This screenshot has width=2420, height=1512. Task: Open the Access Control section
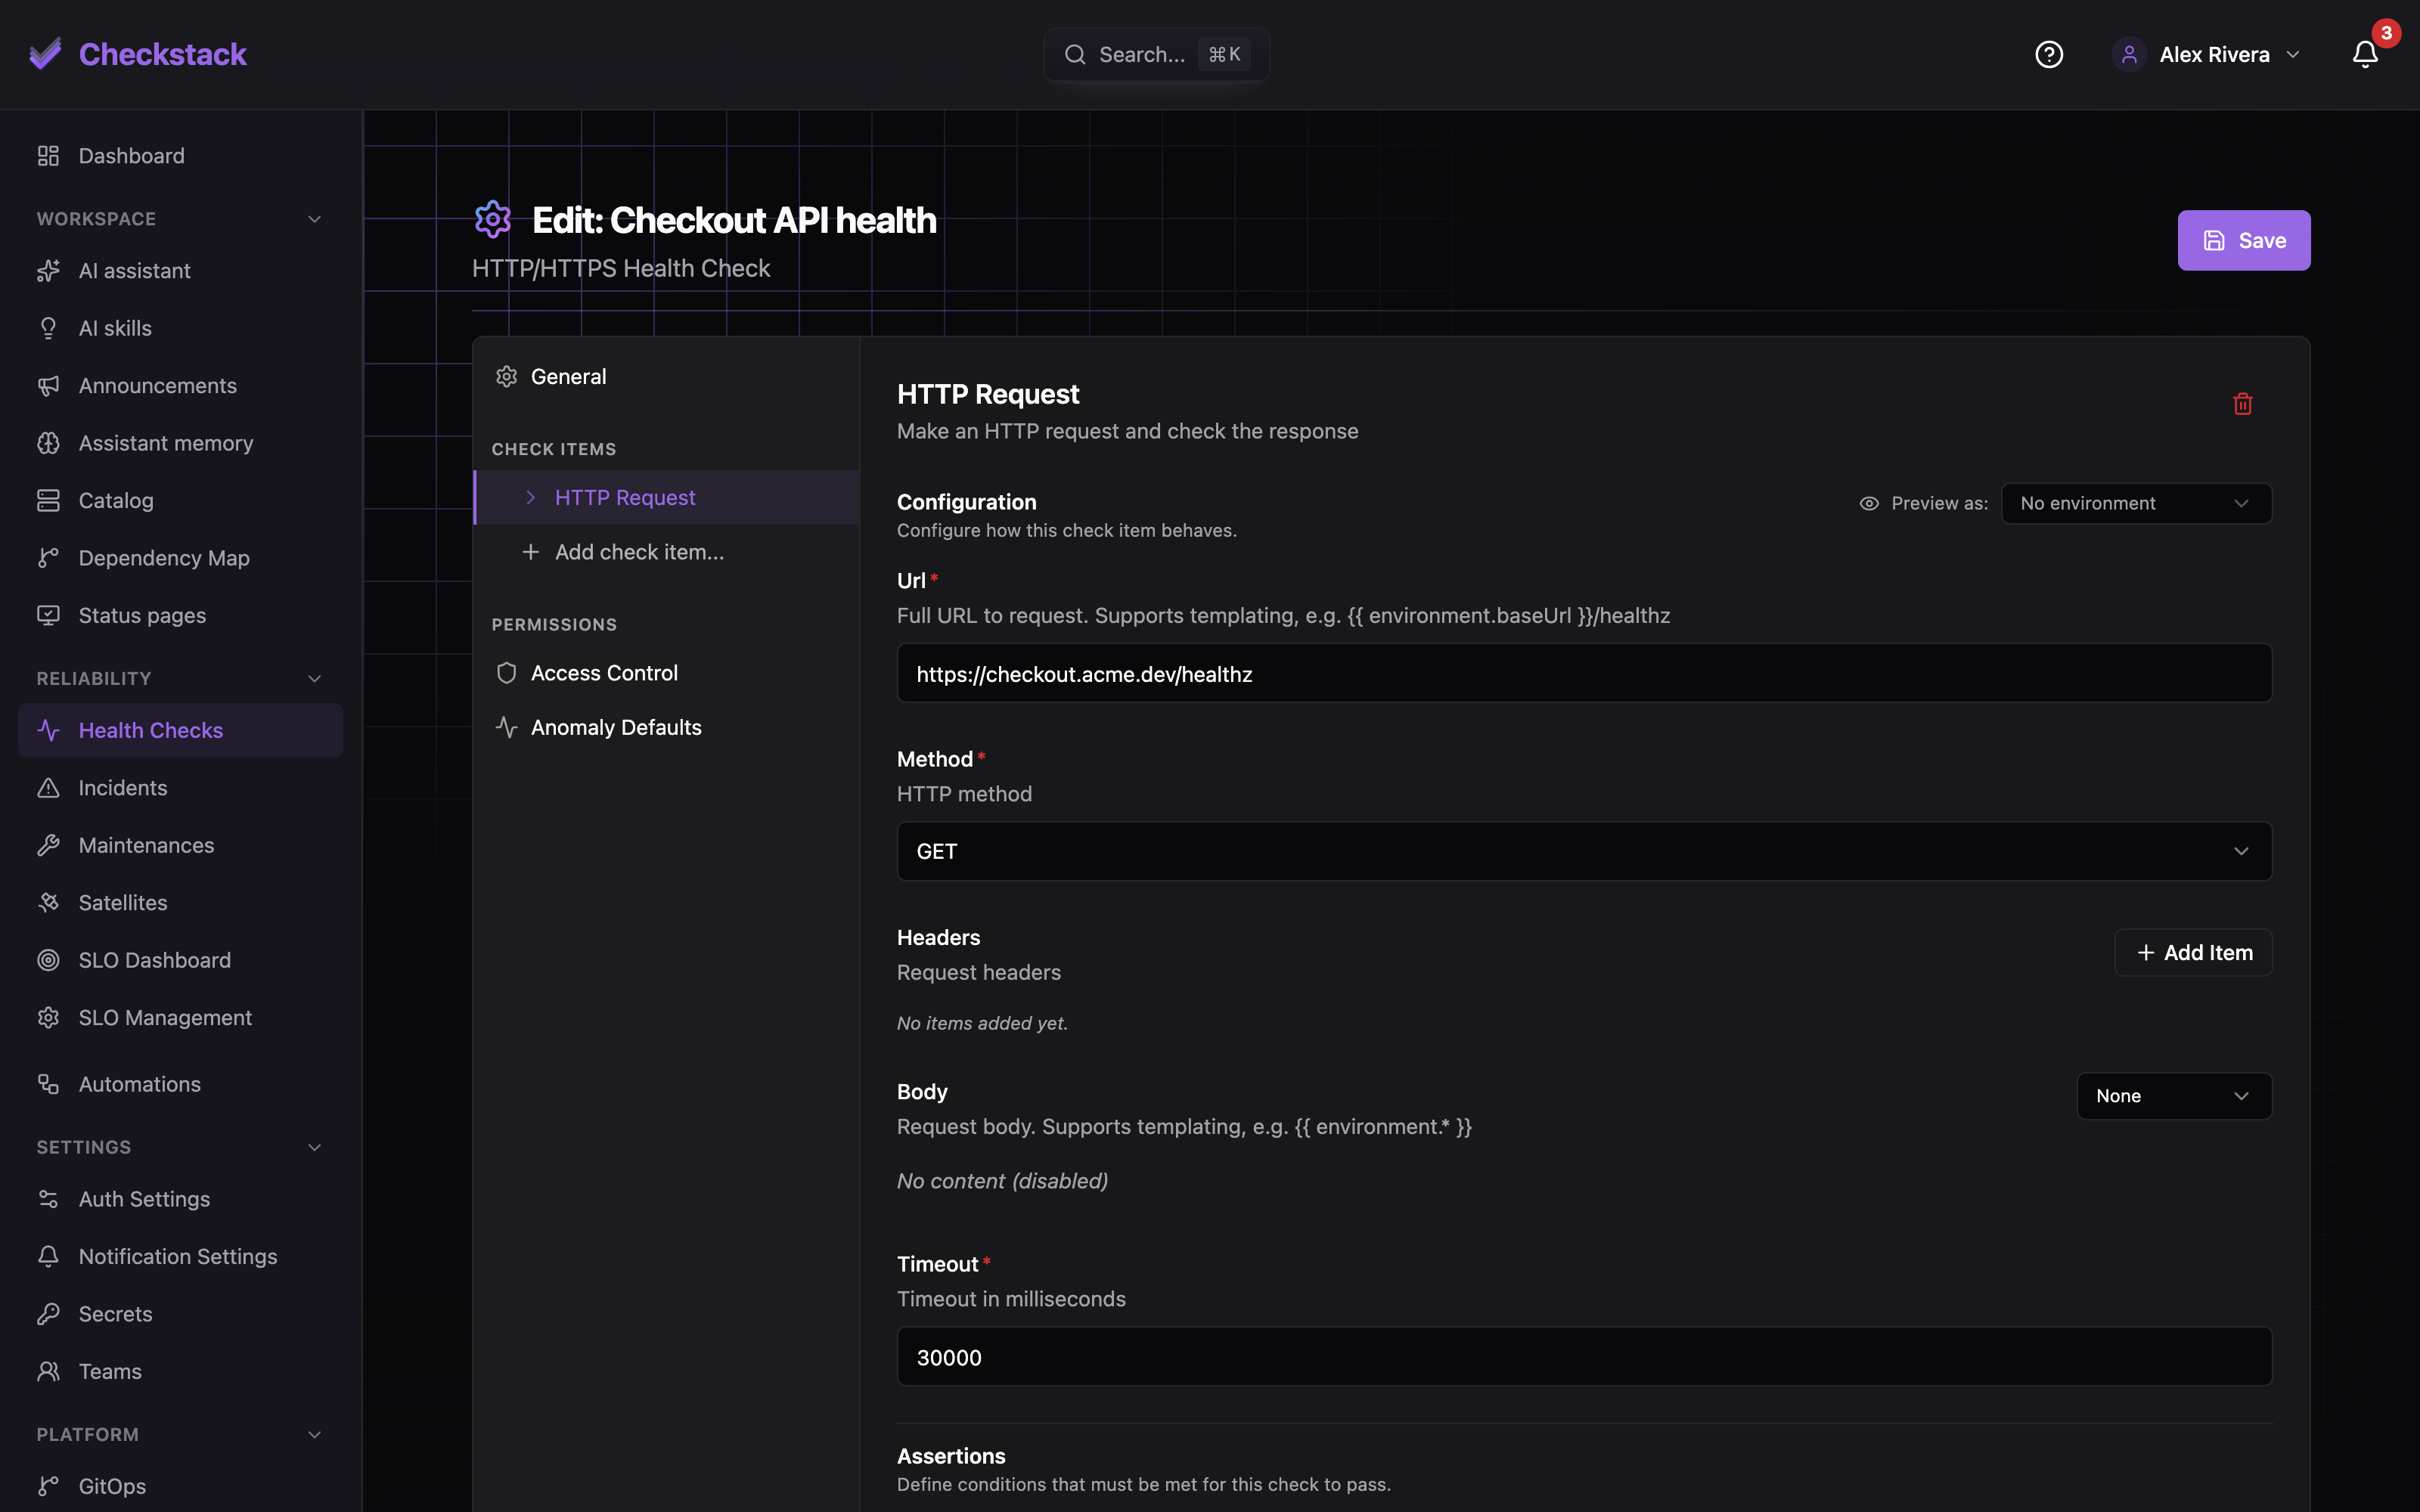pyautogui.click(x=666, y=673)
